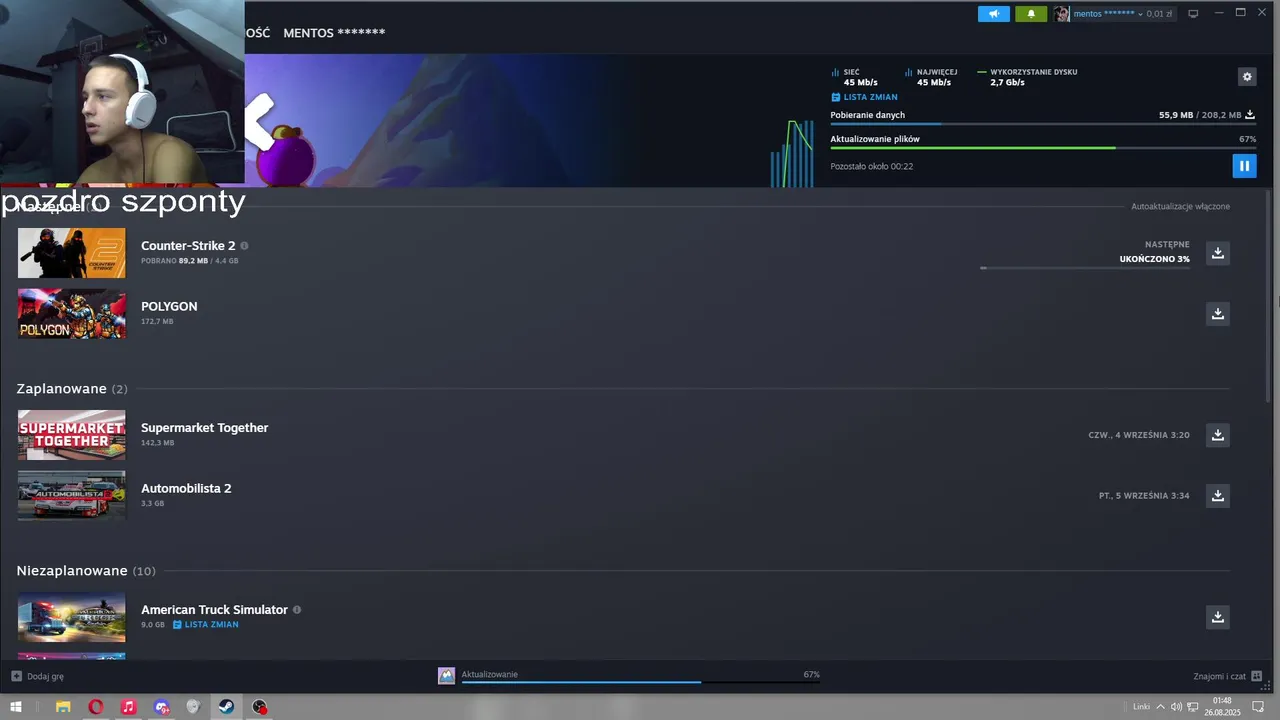Open the Counter-Strike 2 thumbnail

(x=72, y=253)
